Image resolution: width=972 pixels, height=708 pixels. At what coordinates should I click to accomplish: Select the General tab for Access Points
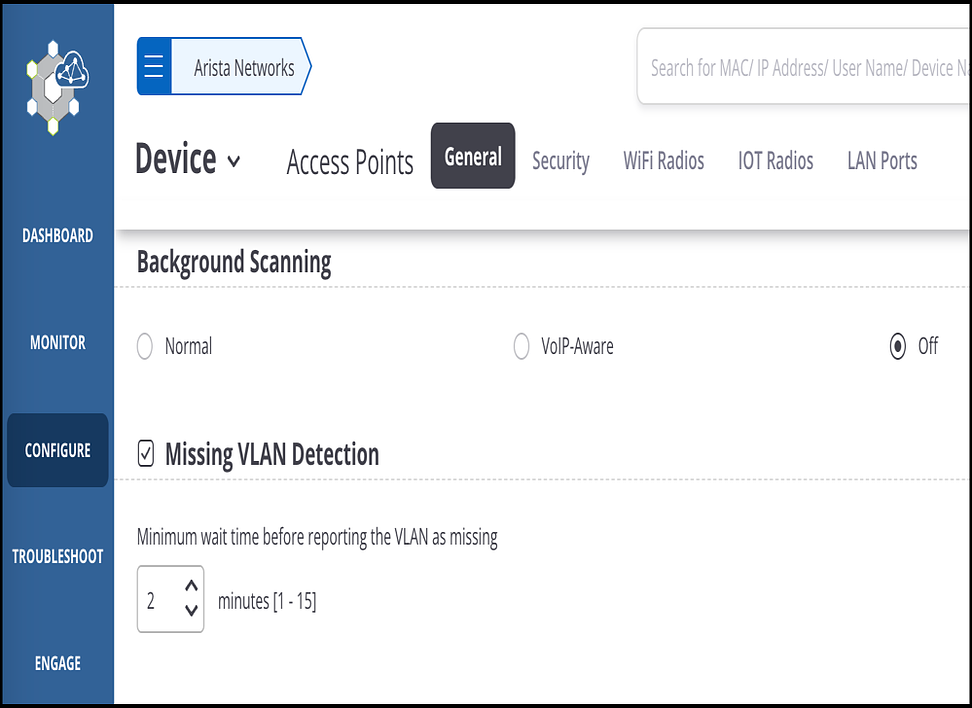point(472,156)
